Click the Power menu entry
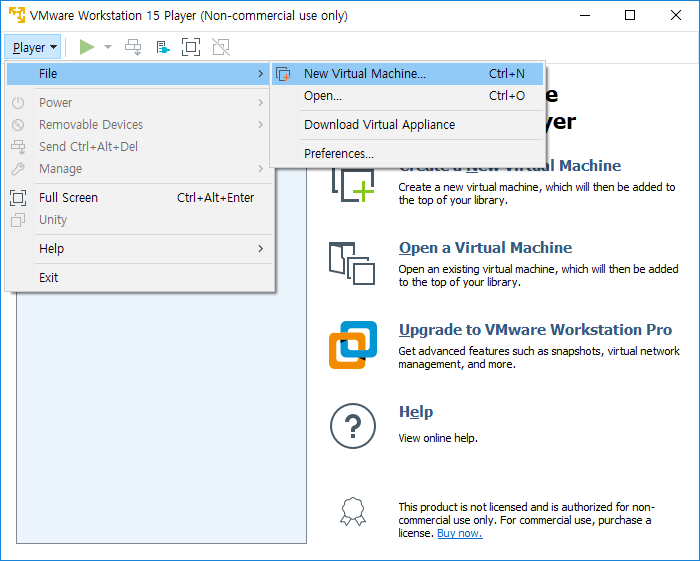 (140, 103)
